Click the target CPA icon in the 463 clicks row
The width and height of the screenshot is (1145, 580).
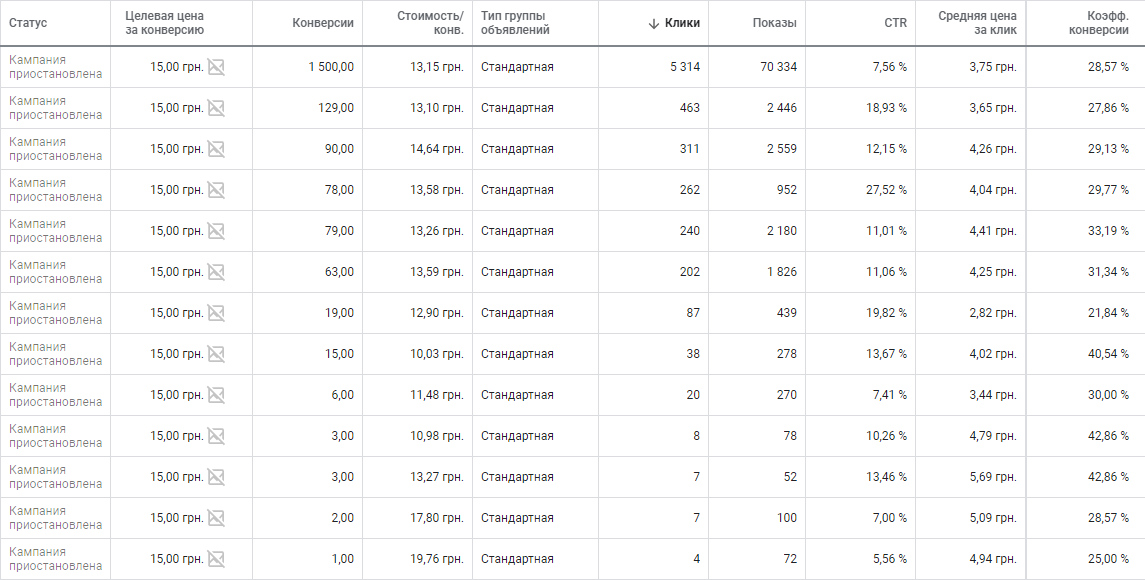tap(216, 108)
